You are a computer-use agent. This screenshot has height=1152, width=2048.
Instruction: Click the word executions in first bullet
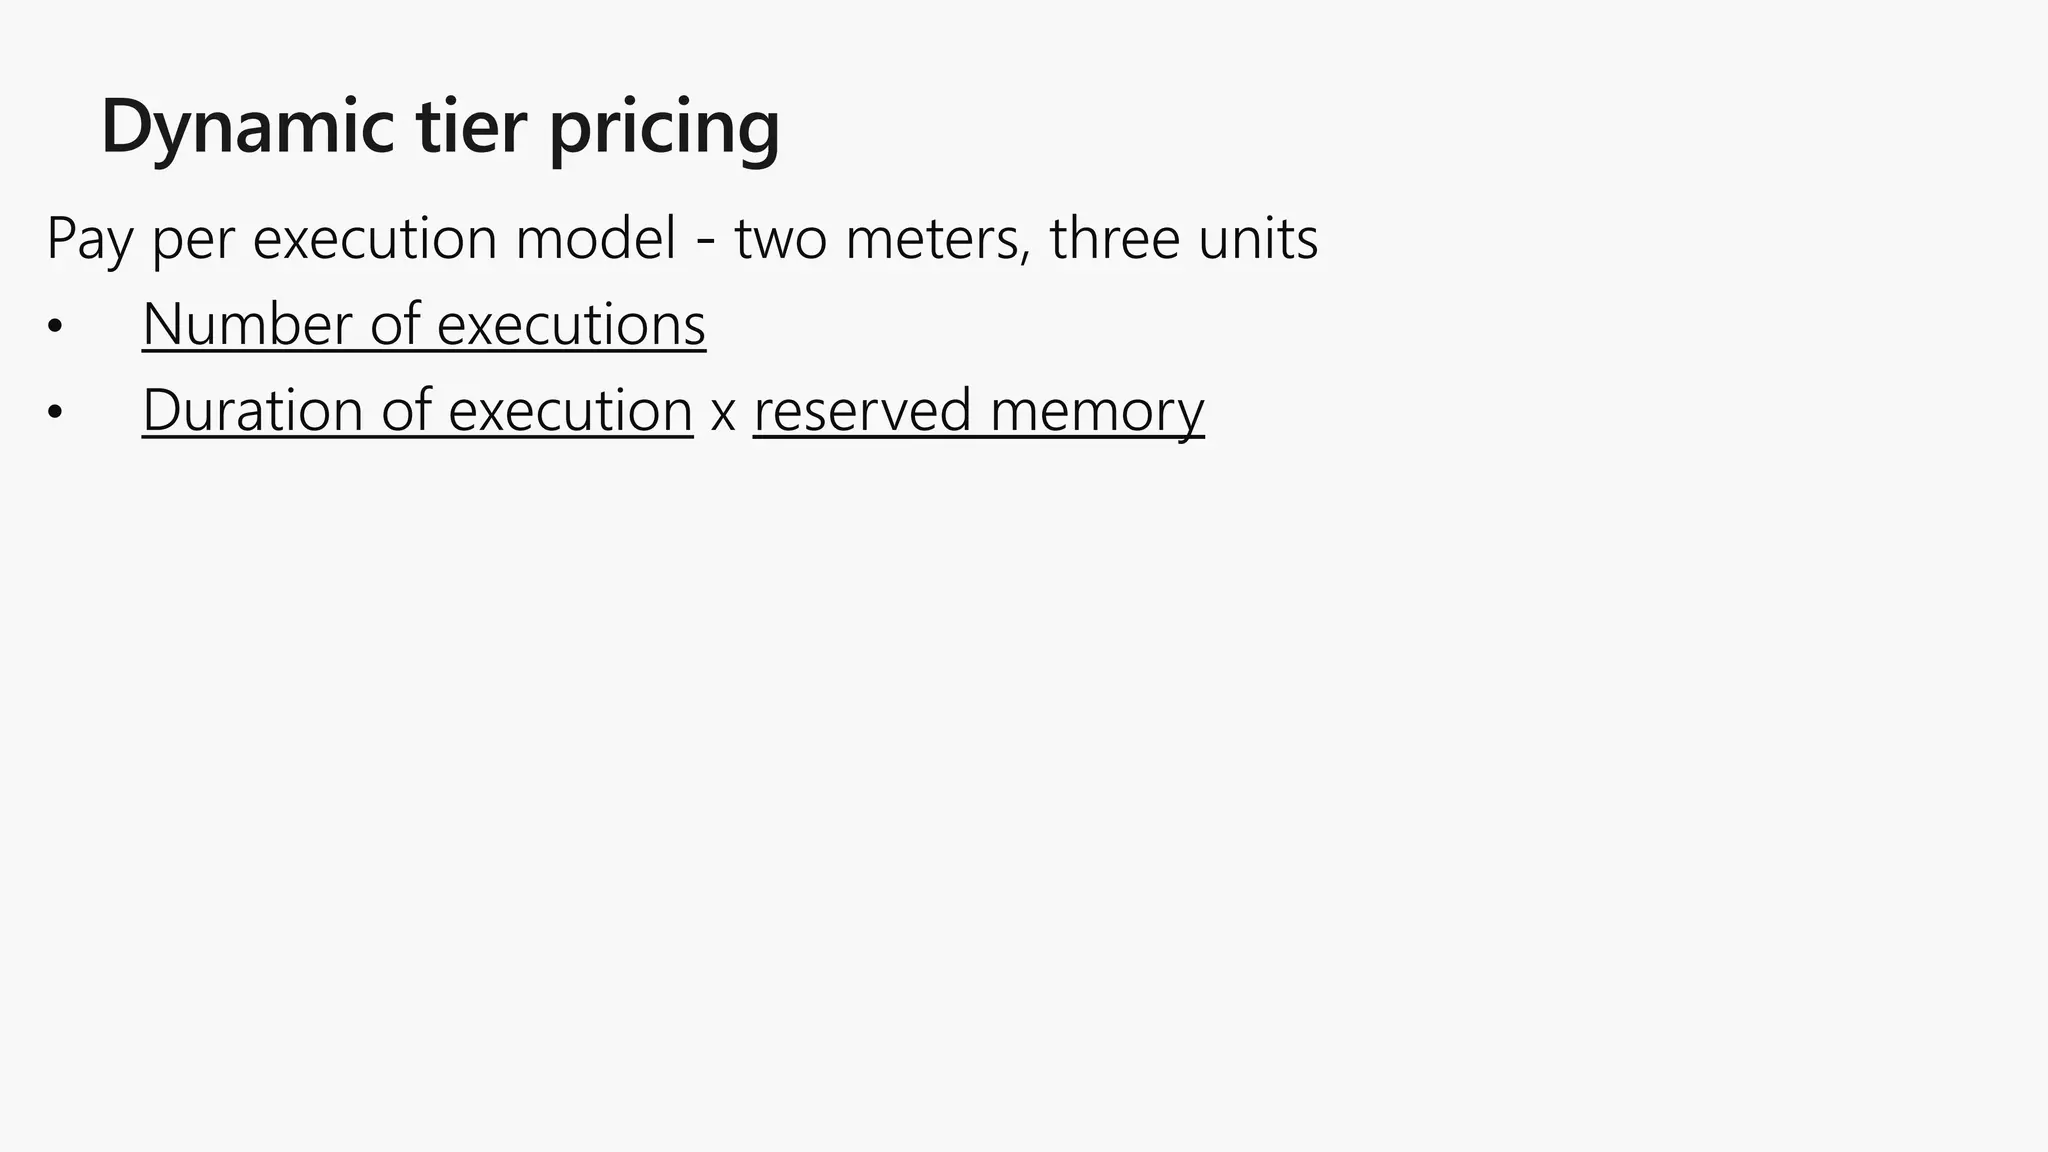point(571,326)
